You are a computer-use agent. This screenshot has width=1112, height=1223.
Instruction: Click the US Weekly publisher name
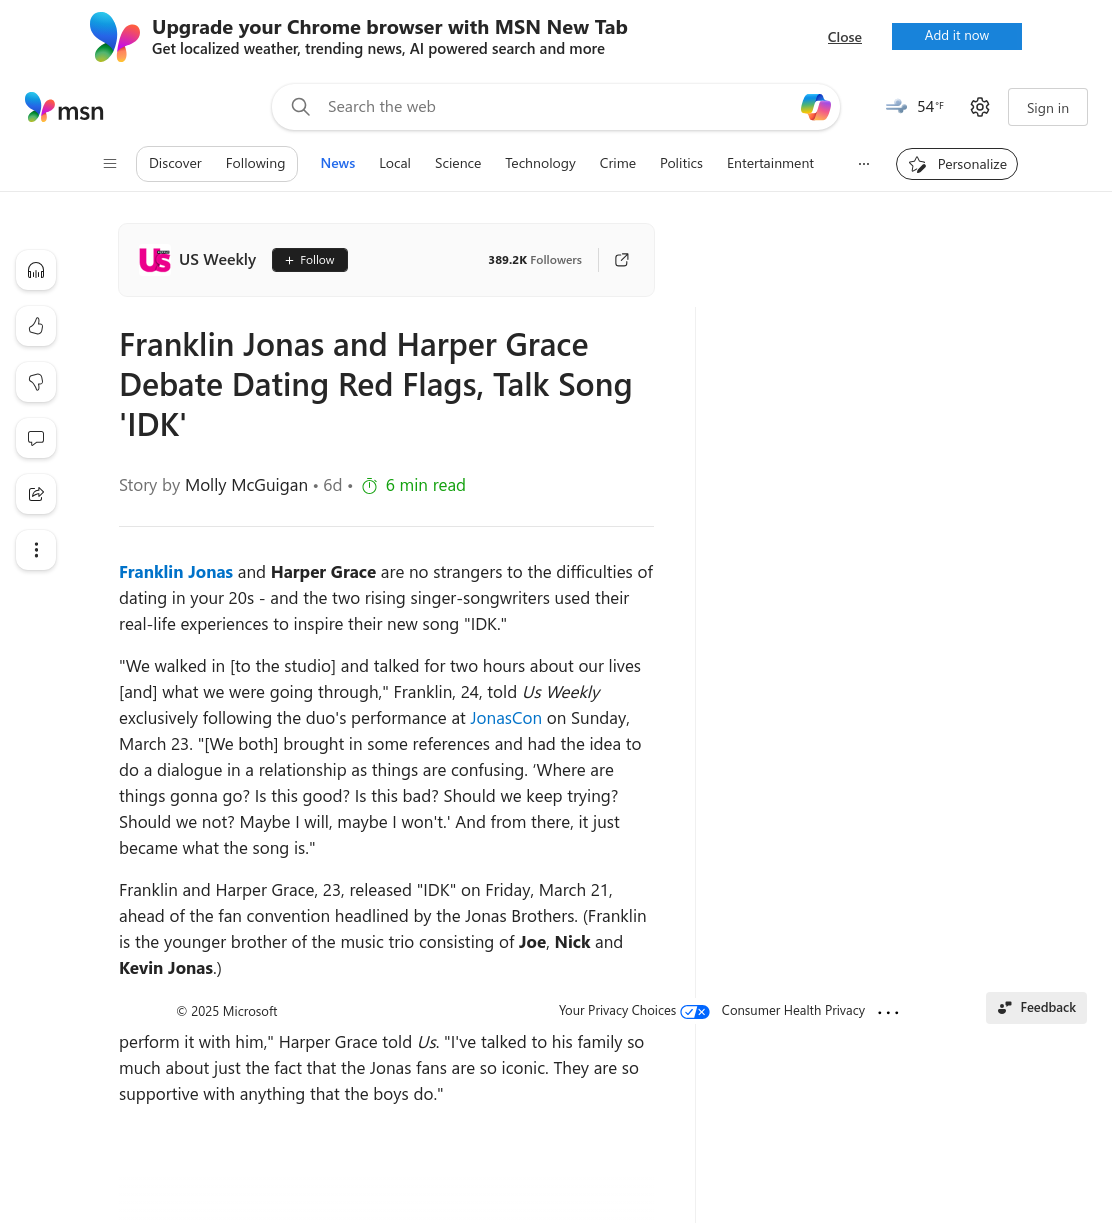pos(217,260)
